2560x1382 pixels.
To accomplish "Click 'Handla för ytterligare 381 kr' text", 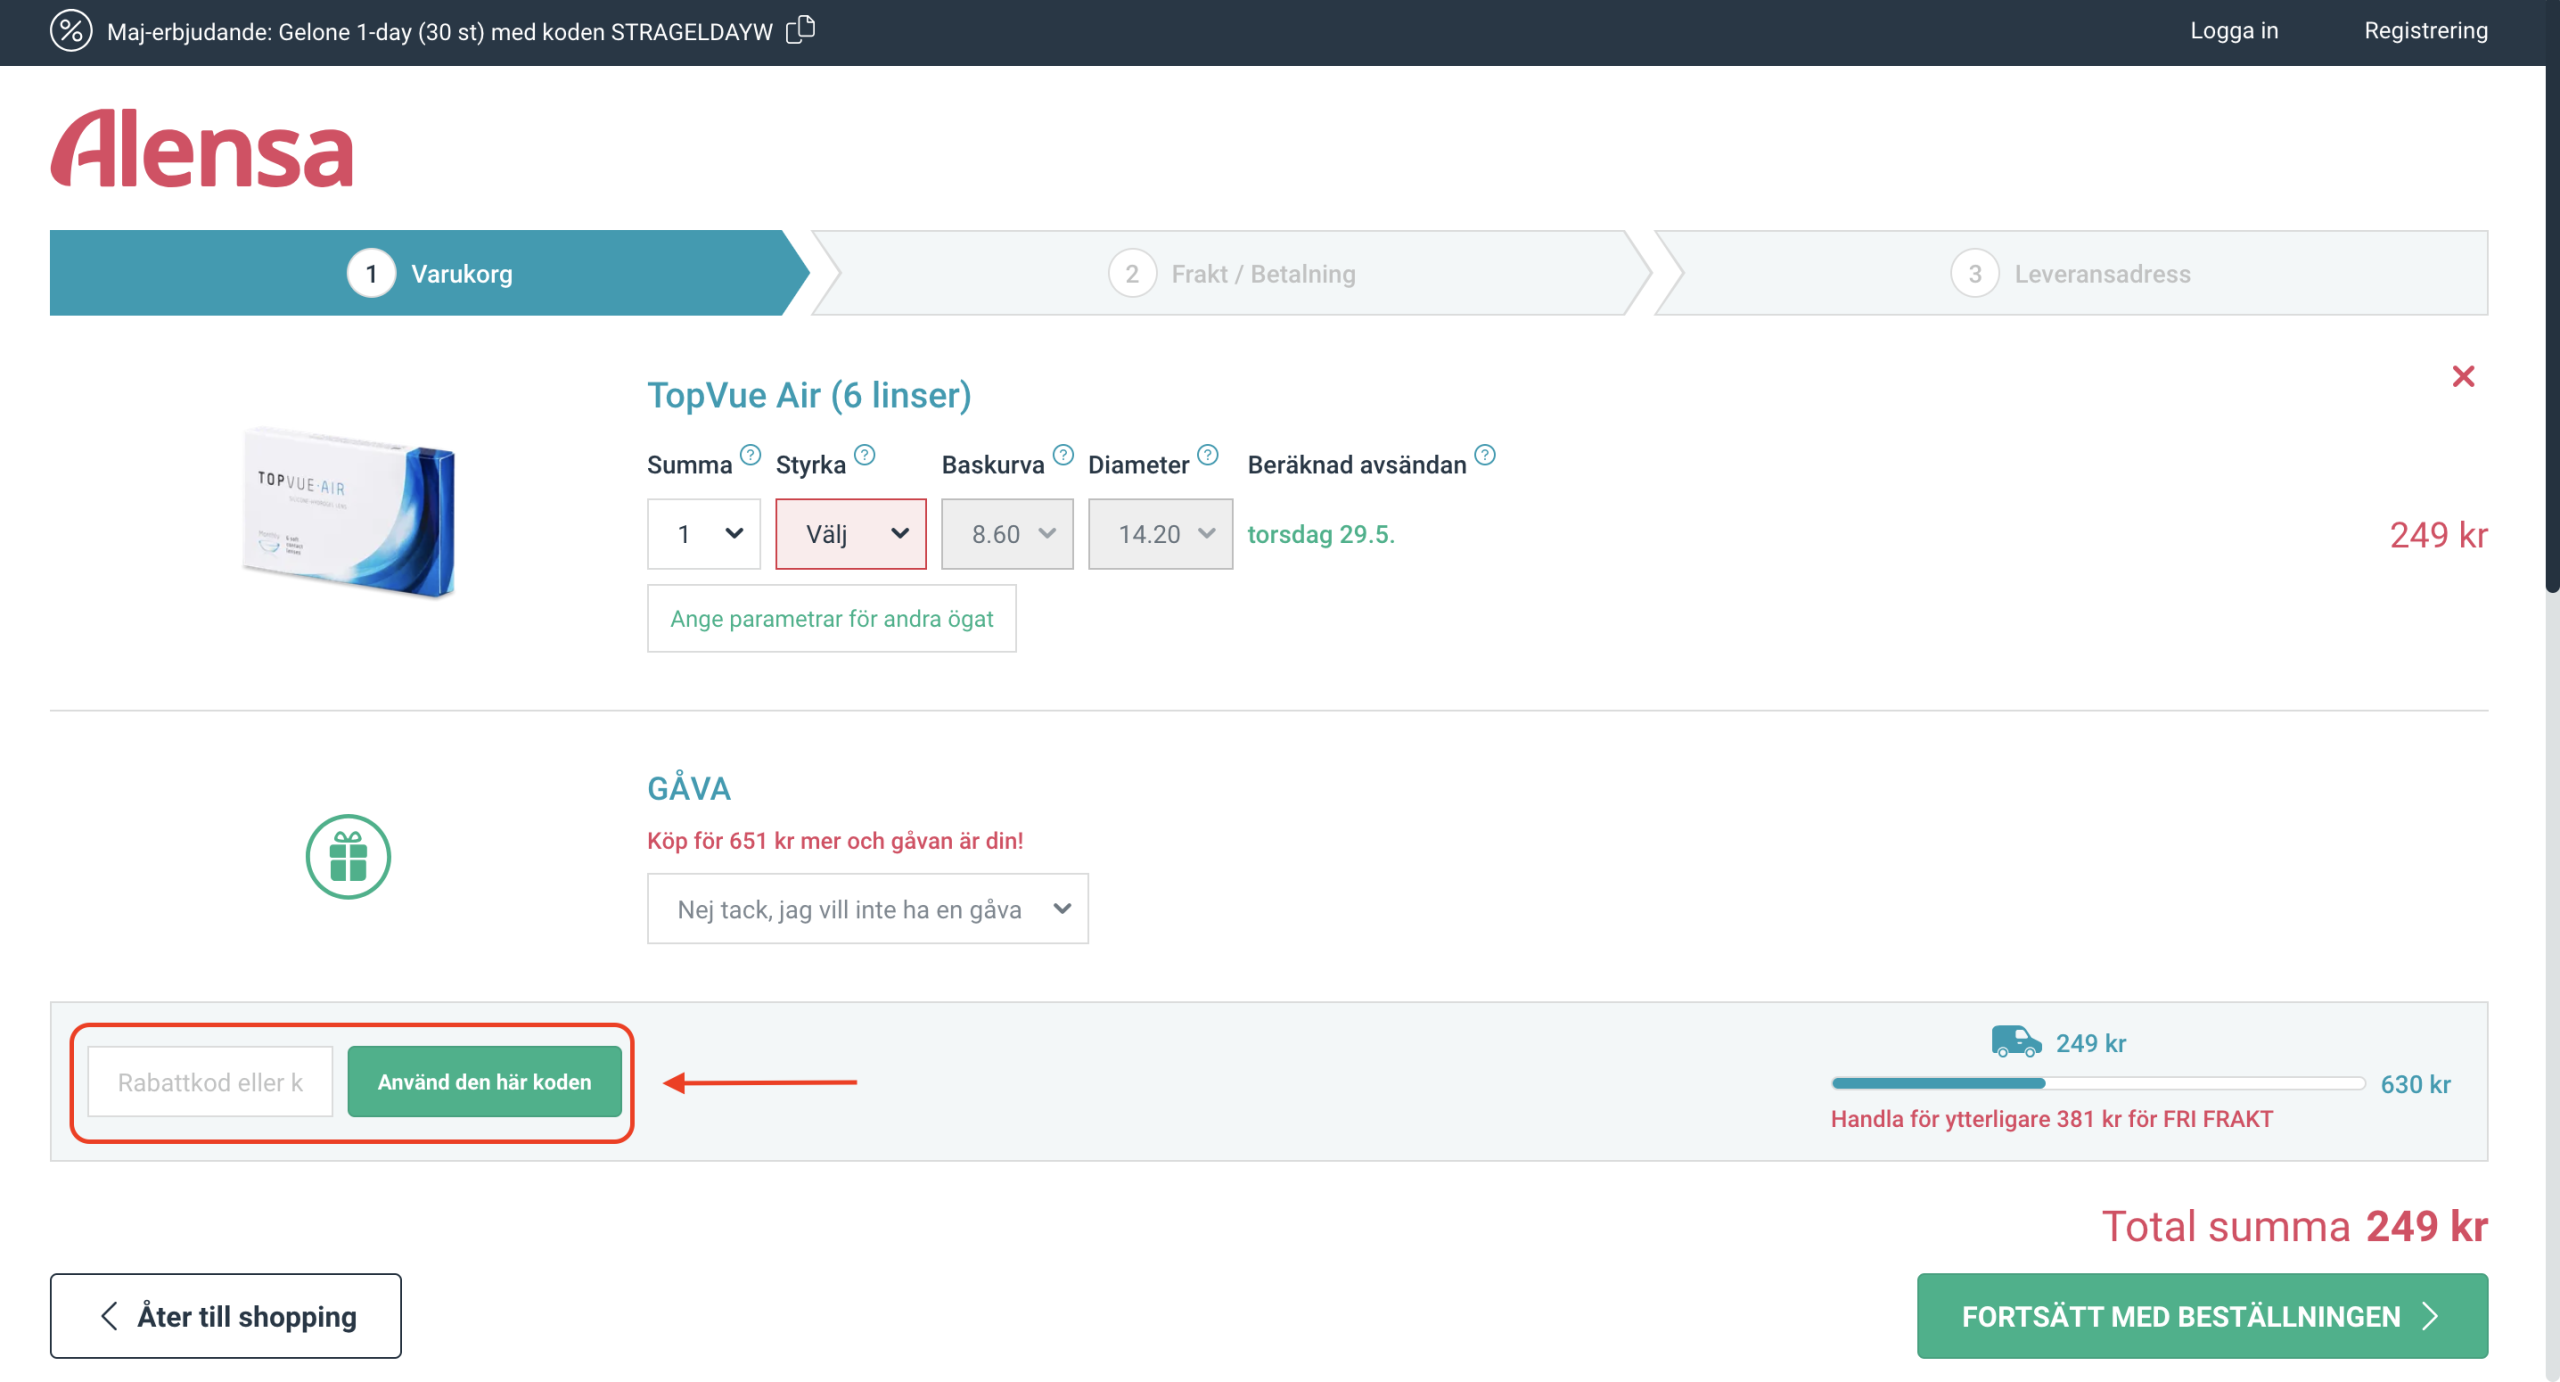I will click(x=2051, y=1119).
